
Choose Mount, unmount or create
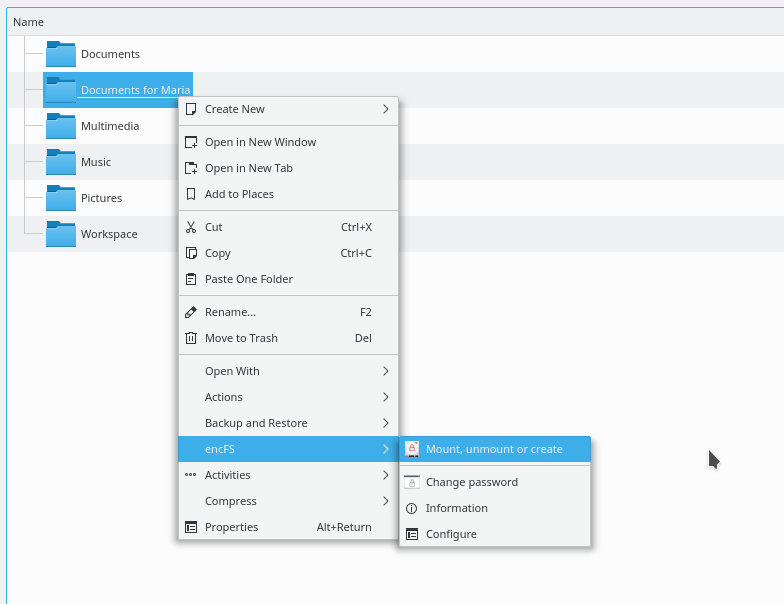[x=494, y=449]
